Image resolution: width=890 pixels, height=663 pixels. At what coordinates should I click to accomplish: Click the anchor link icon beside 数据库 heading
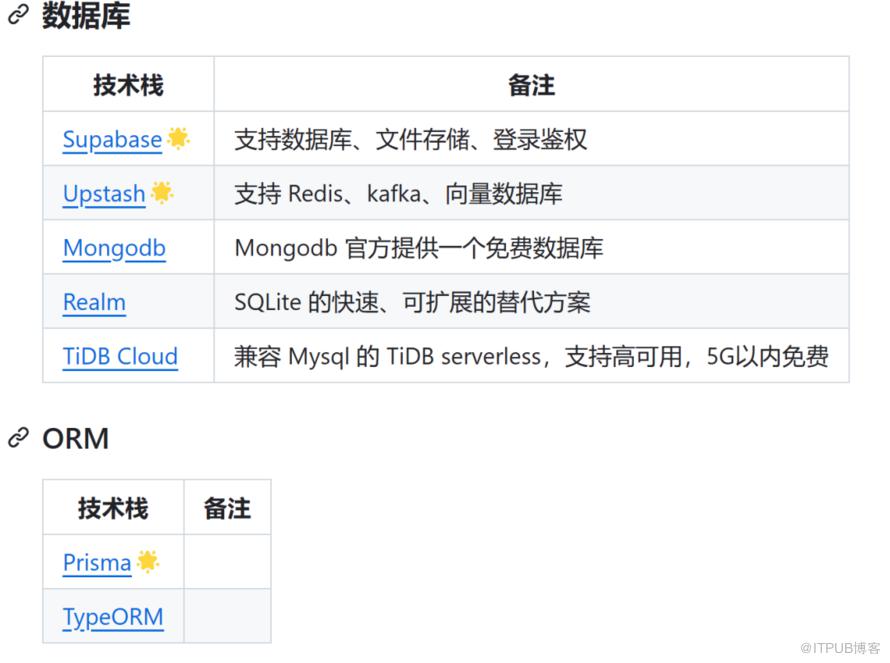click(18, 17)
